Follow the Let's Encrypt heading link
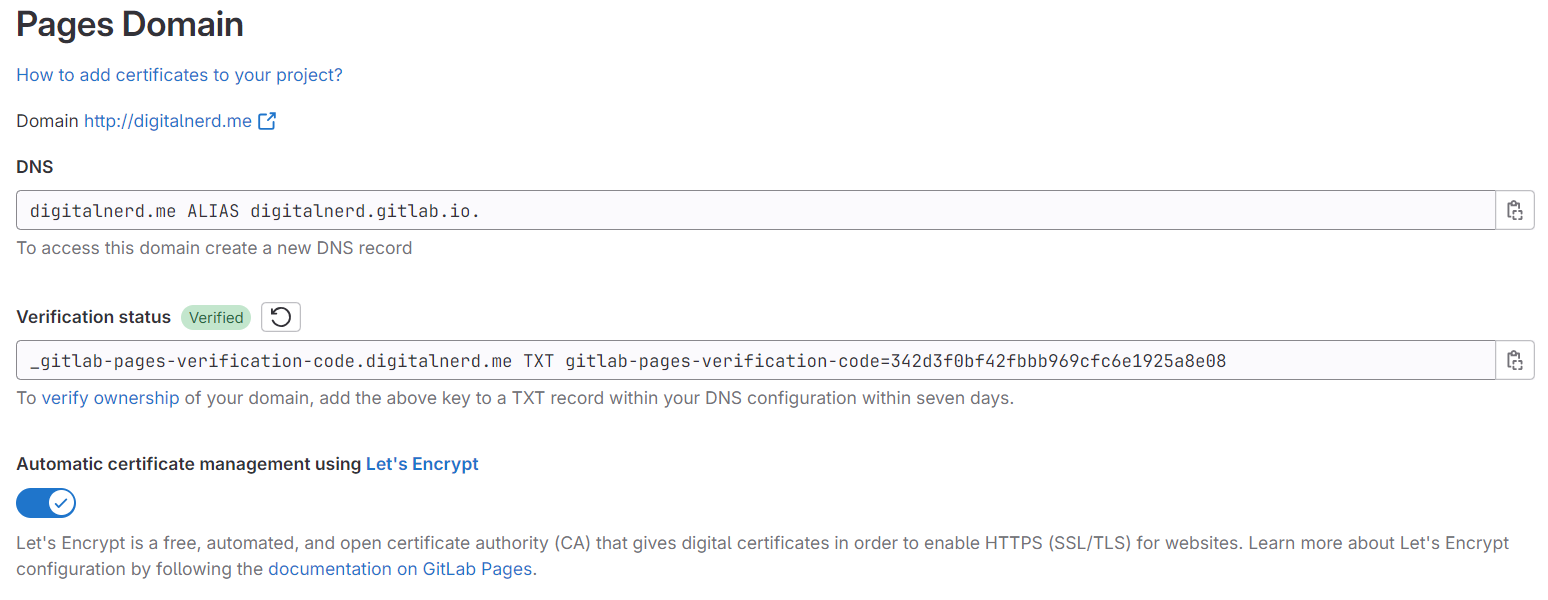 [x=422, y=464]
